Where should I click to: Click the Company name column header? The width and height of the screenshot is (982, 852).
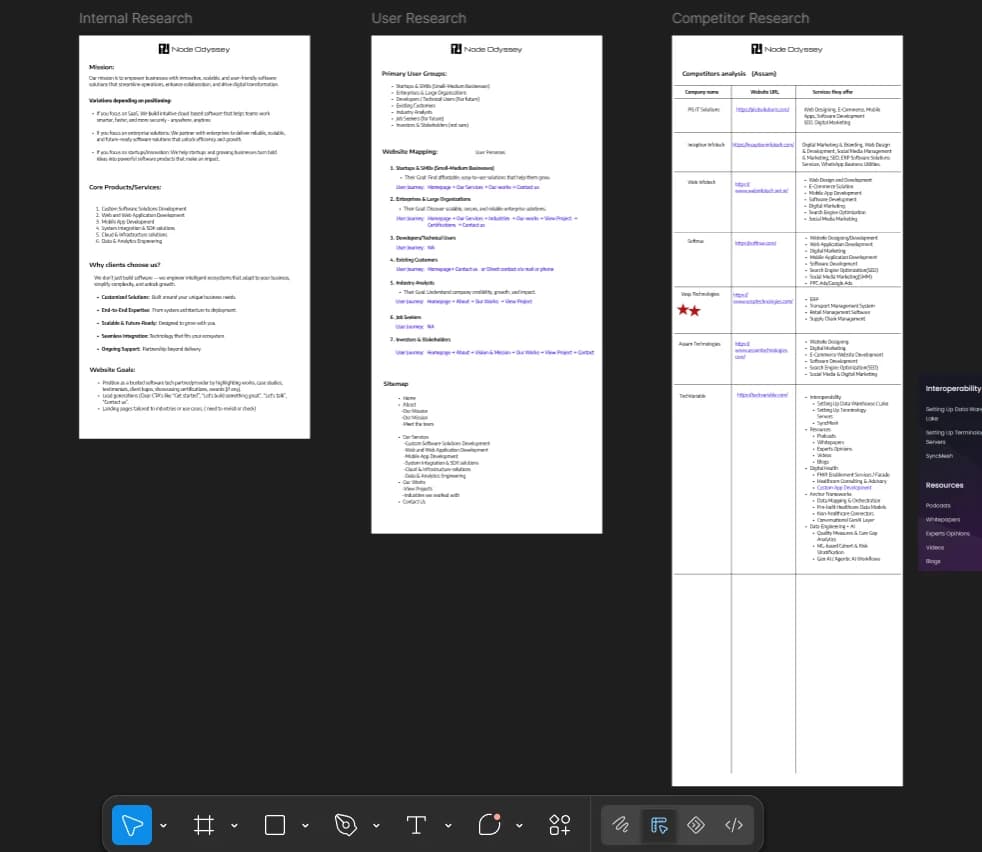702,92
